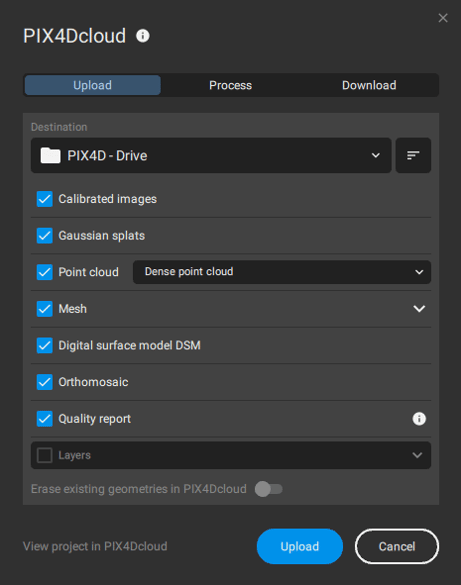Switch to the Process tab

click(x=230, y=85)
